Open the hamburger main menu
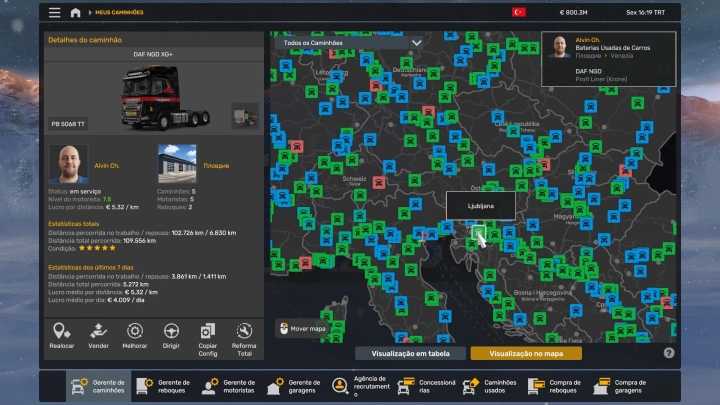The image size is (720, 405). click(x=55, y=12)
